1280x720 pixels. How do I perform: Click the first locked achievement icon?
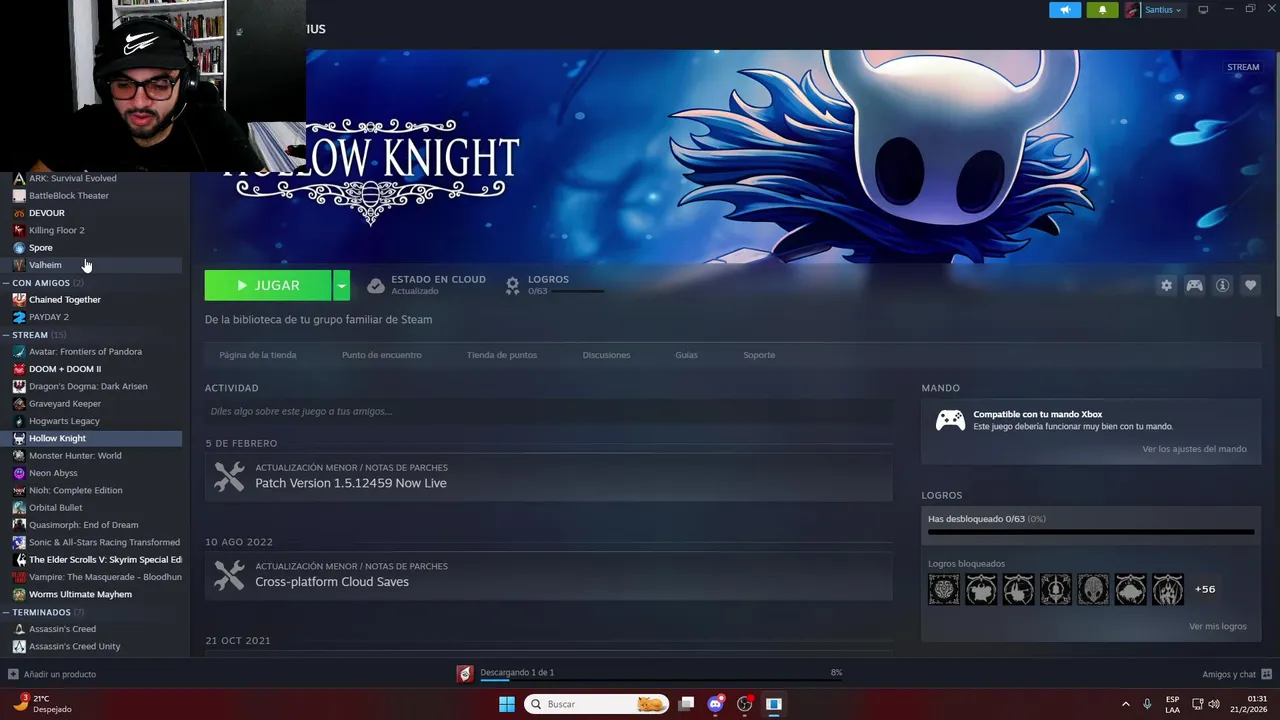coord(944,589)
